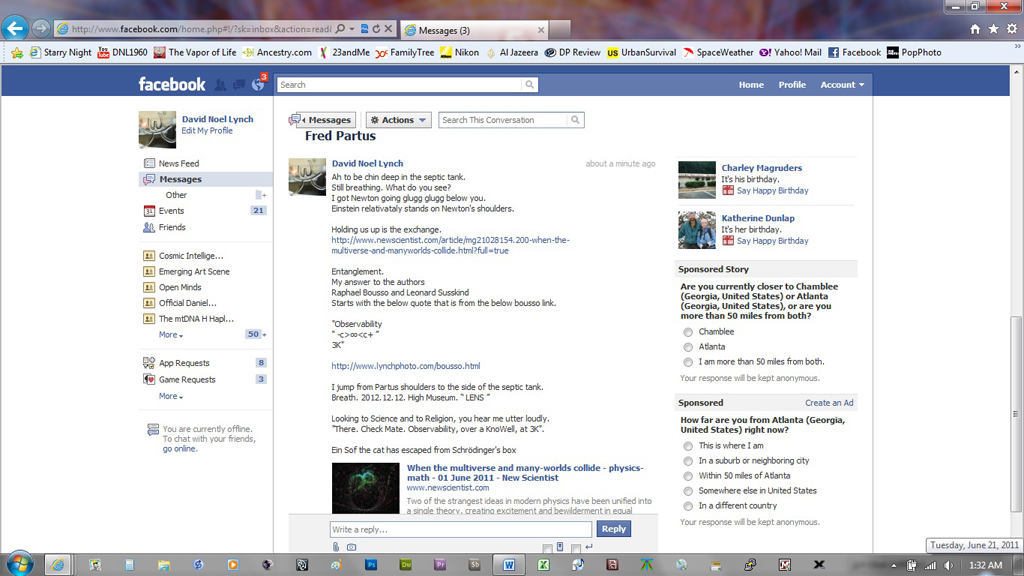Select the Atlanta radio option
The width and height of the screenshot is (1024, 576).
688,347
